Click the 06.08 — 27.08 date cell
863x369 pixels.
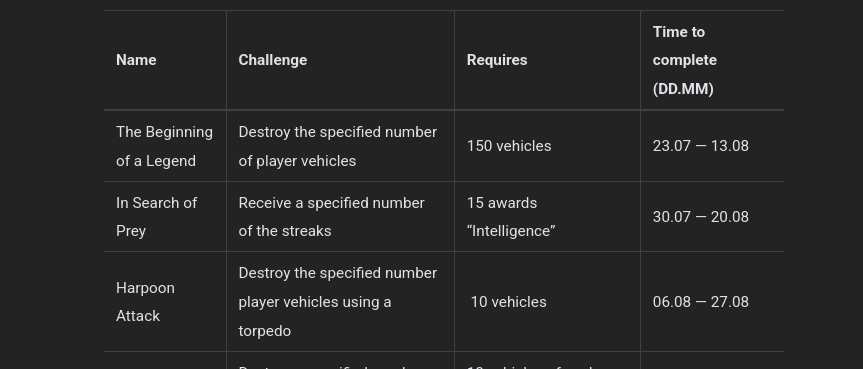(x=700, y=302)
